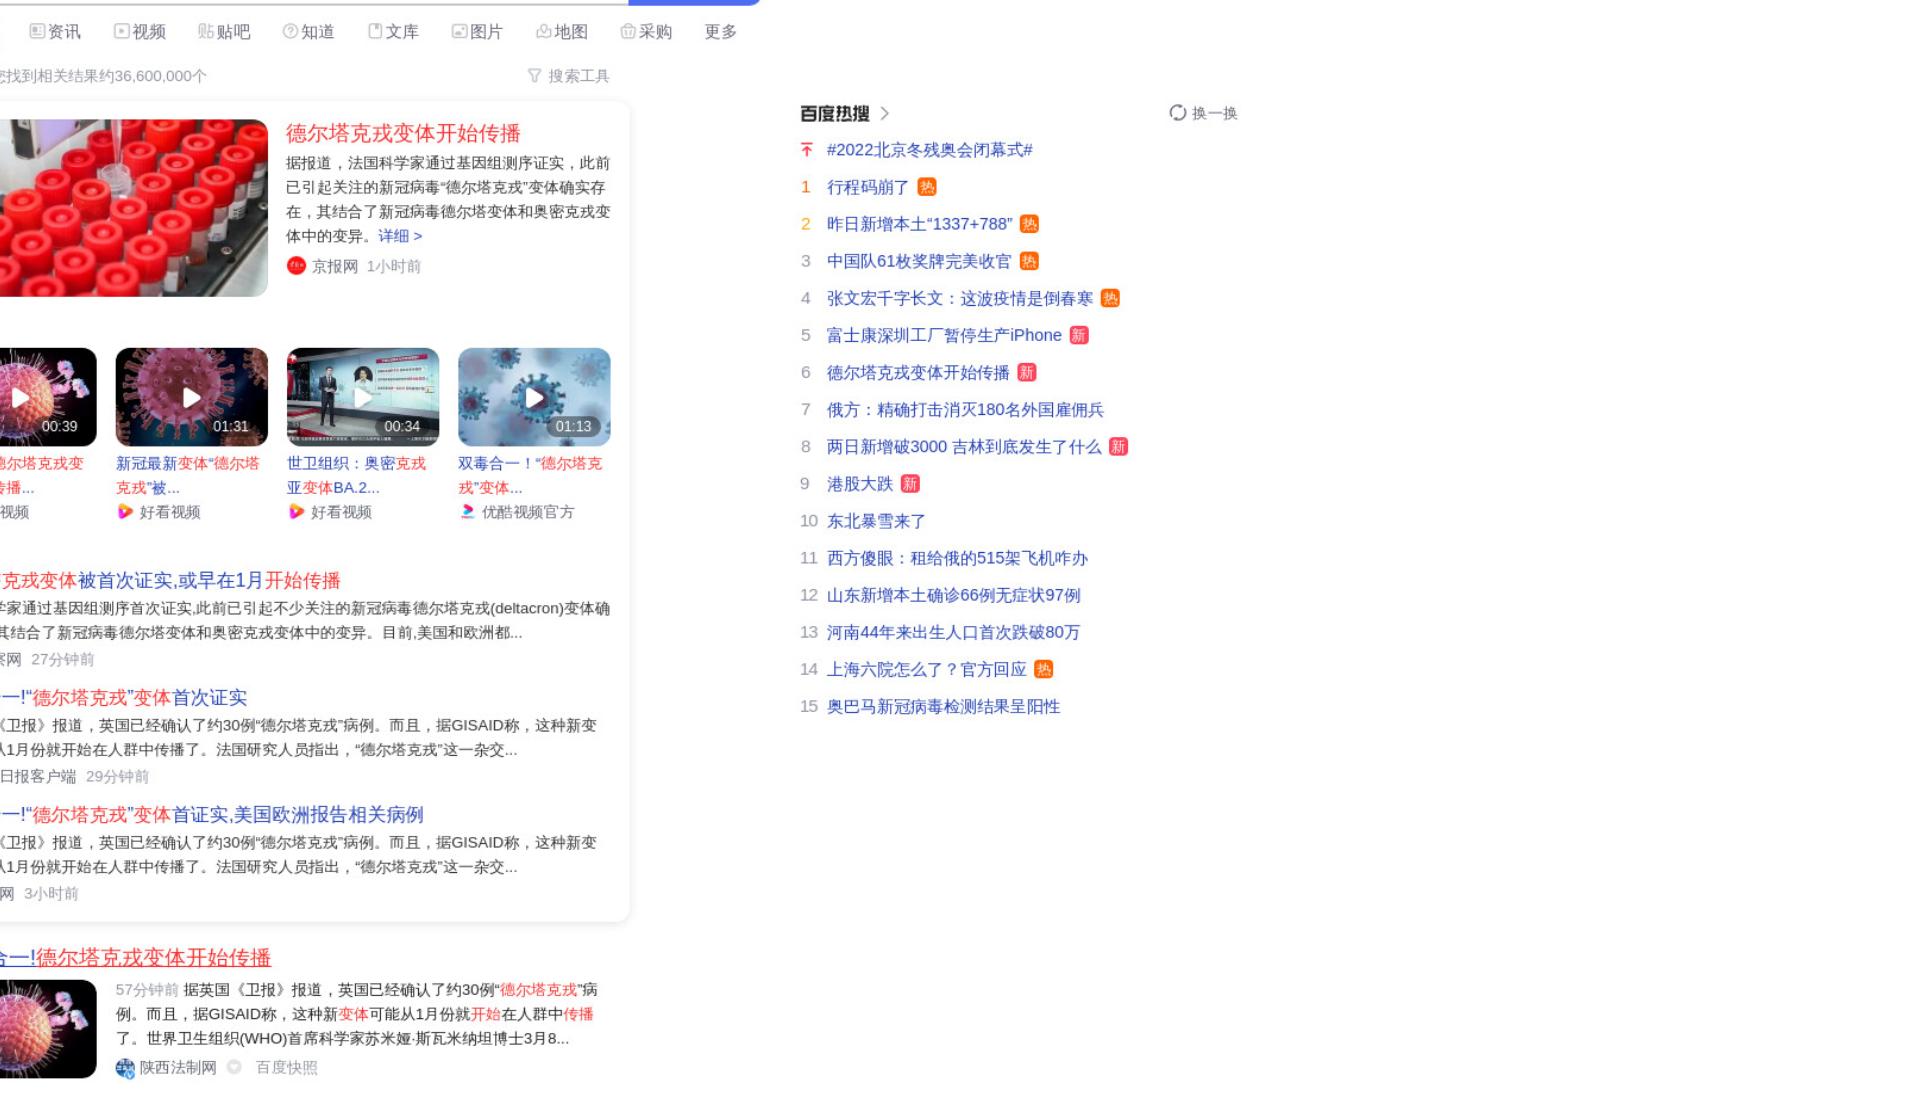The image size is (1920, 1097).
Task: Open hot search 上海六院怎么了？官方回应
Action: coord(927,668)
